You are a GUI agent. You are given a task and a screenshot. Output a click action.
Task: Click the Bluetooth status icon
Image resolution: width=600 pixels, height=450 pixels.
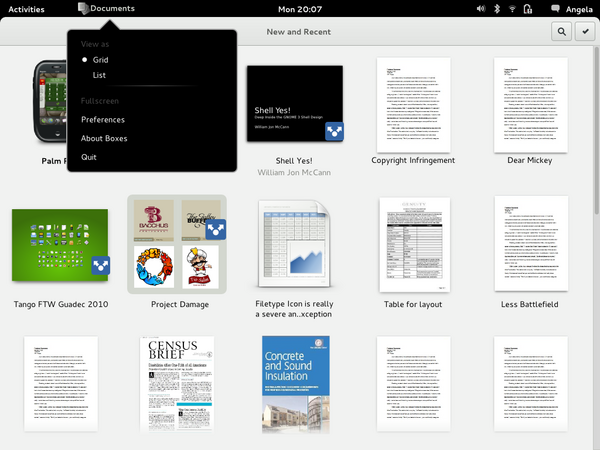click(x=495, y=9)
